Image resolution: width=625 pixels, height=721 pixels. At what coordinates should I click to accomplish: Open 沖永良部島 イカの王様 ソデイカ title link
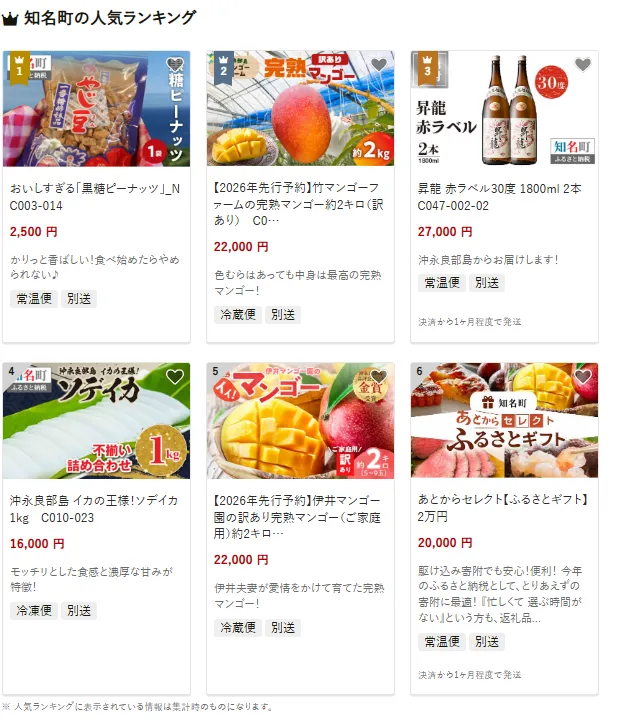pyautogui.click(x=94, y=509)
